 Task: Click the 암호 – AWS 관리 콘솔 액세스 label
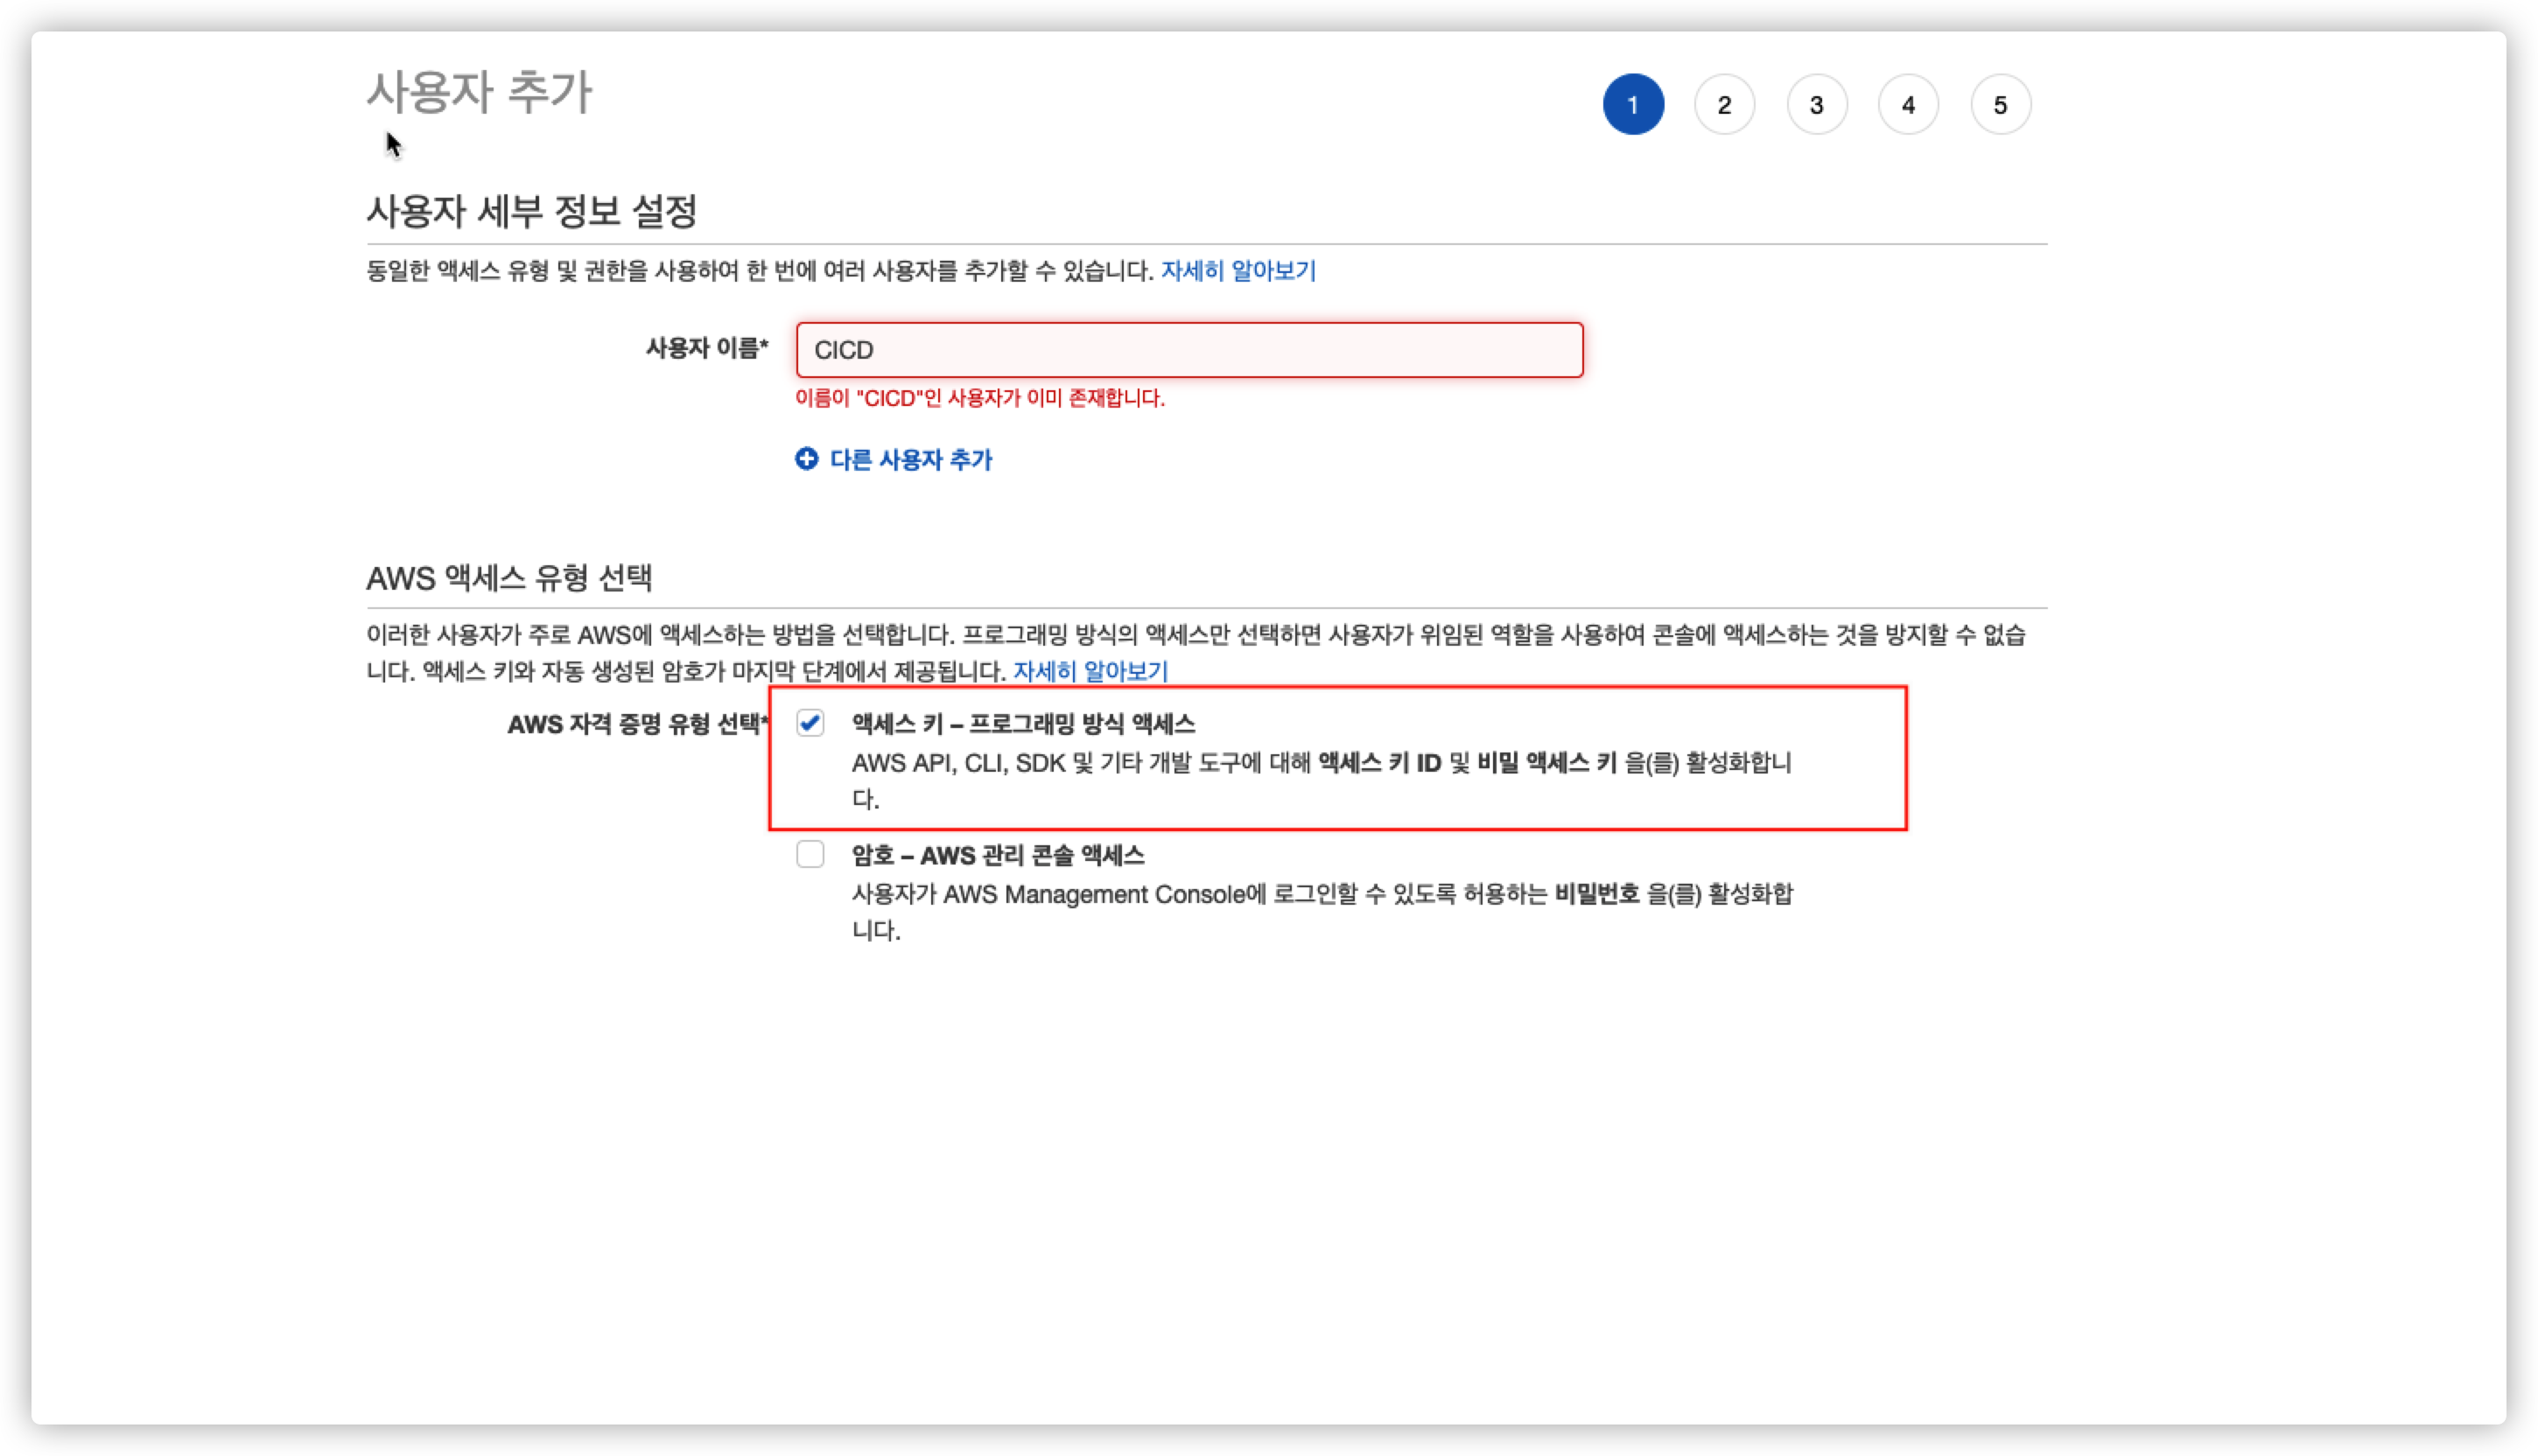tap(997, 855)
